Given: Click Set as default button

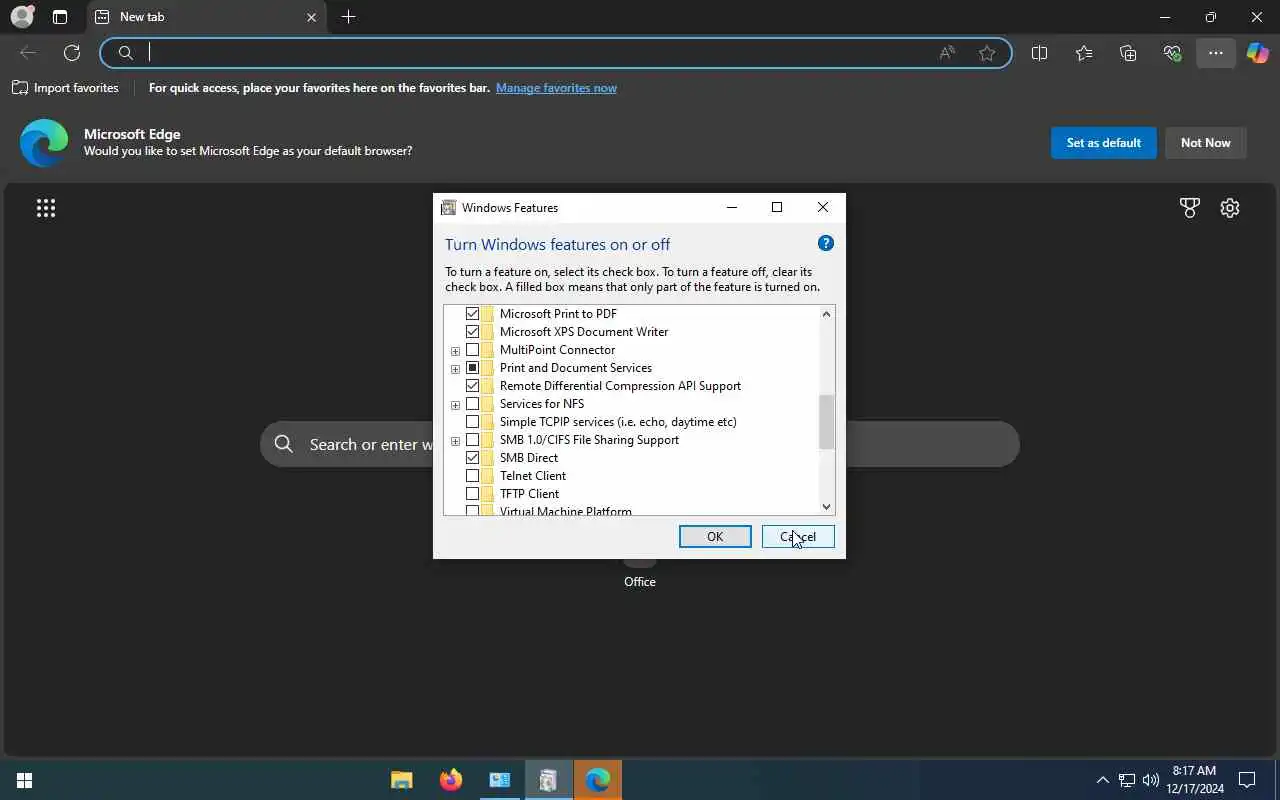Looking at the screenshot, I should [1103, 143].
